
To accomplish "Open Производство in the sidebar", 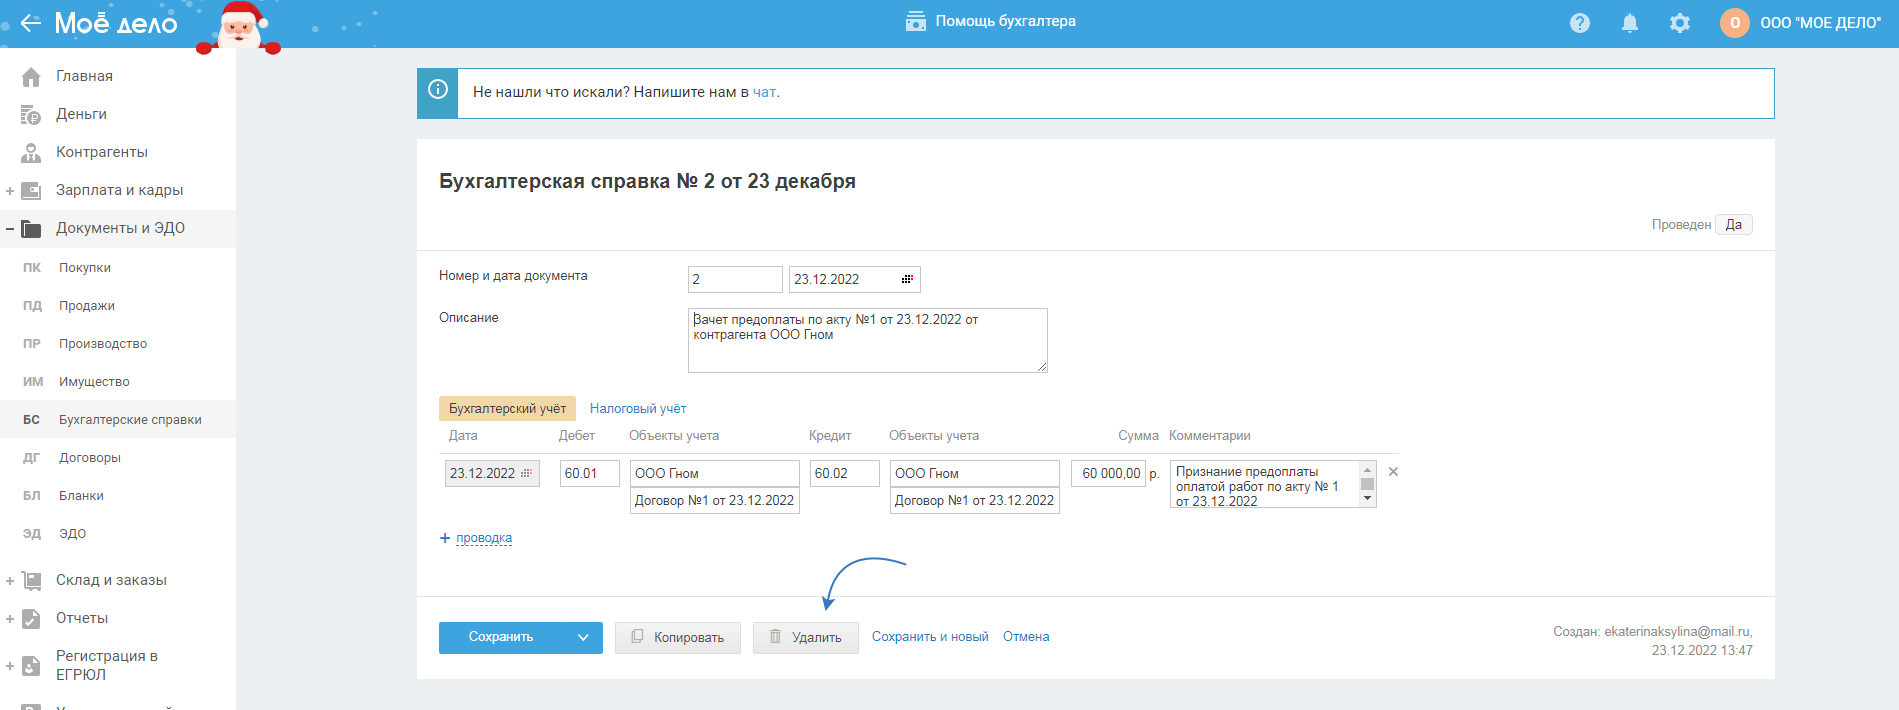I will click(x=102, y=344).
